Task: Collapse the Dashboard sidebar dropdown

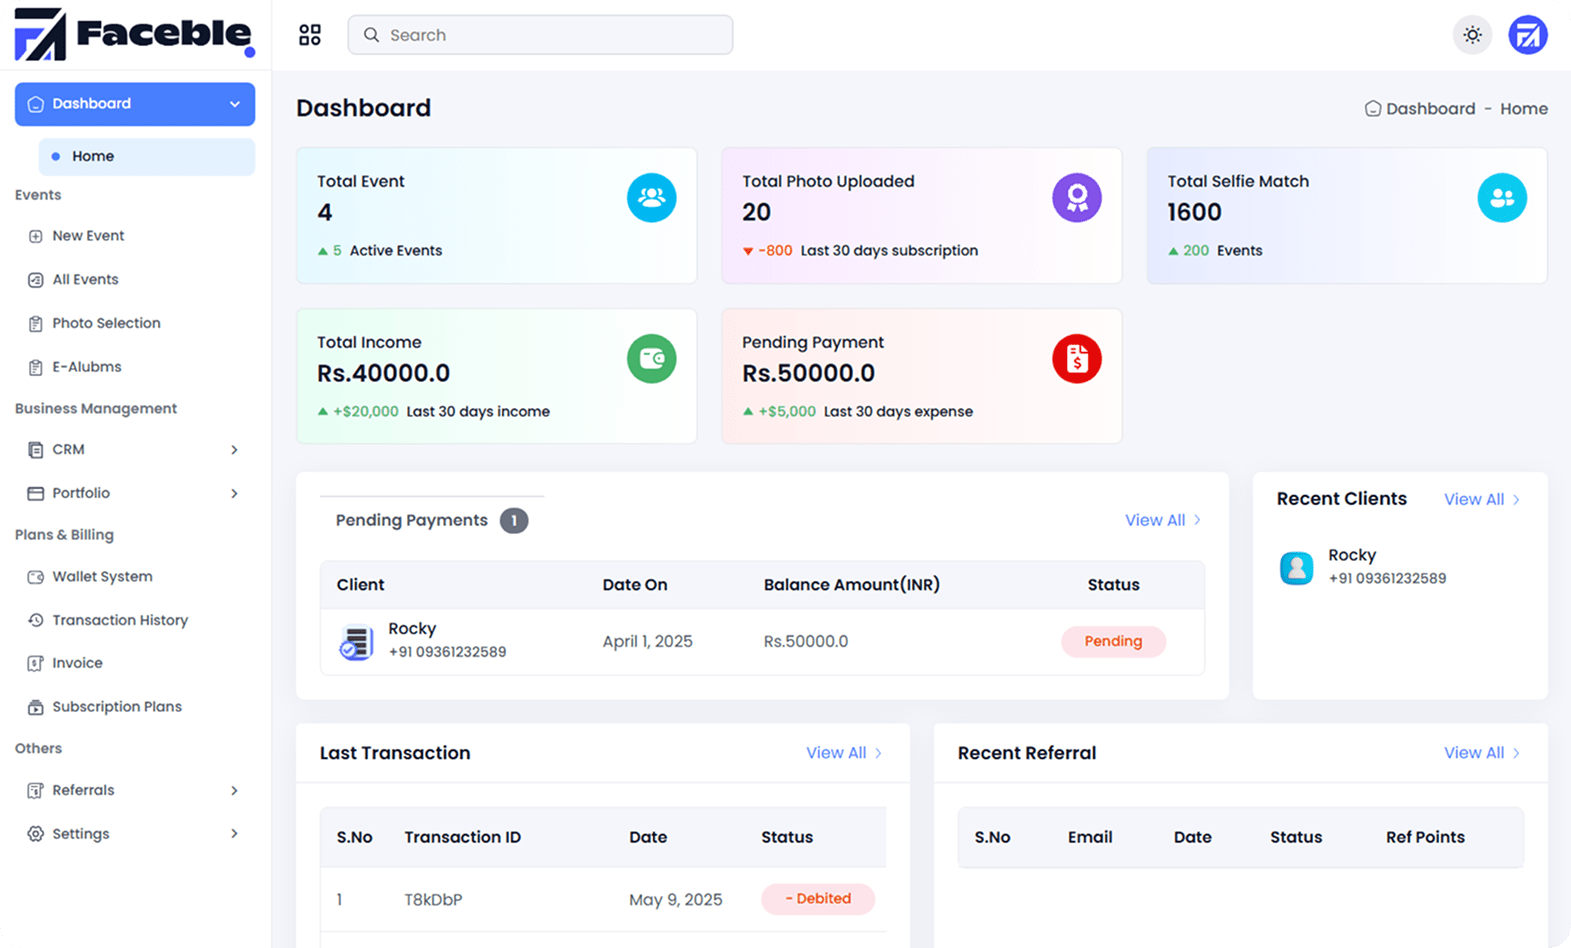Action: click(234, 104)
